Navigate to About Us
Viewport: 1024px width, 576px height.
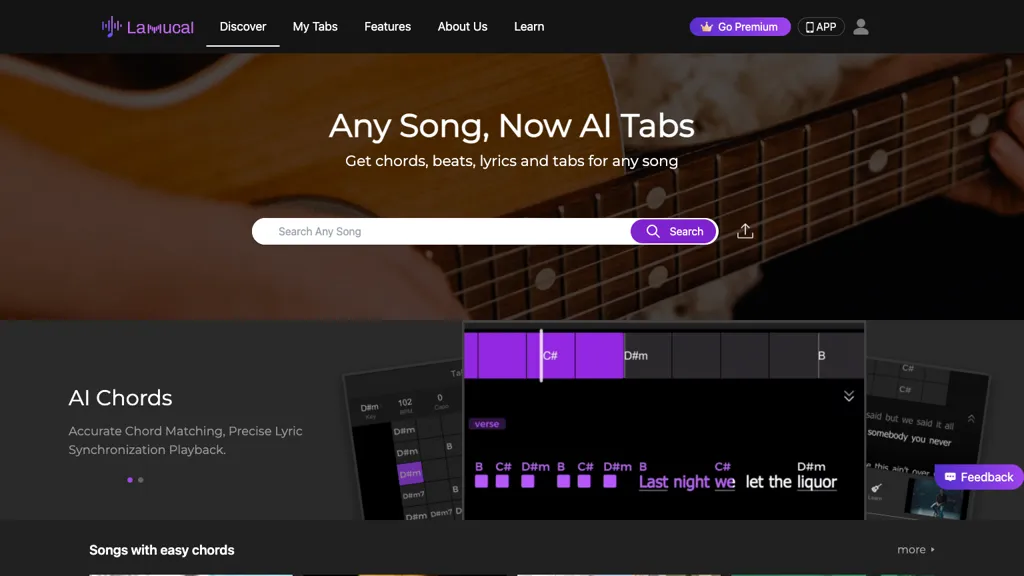462,27
